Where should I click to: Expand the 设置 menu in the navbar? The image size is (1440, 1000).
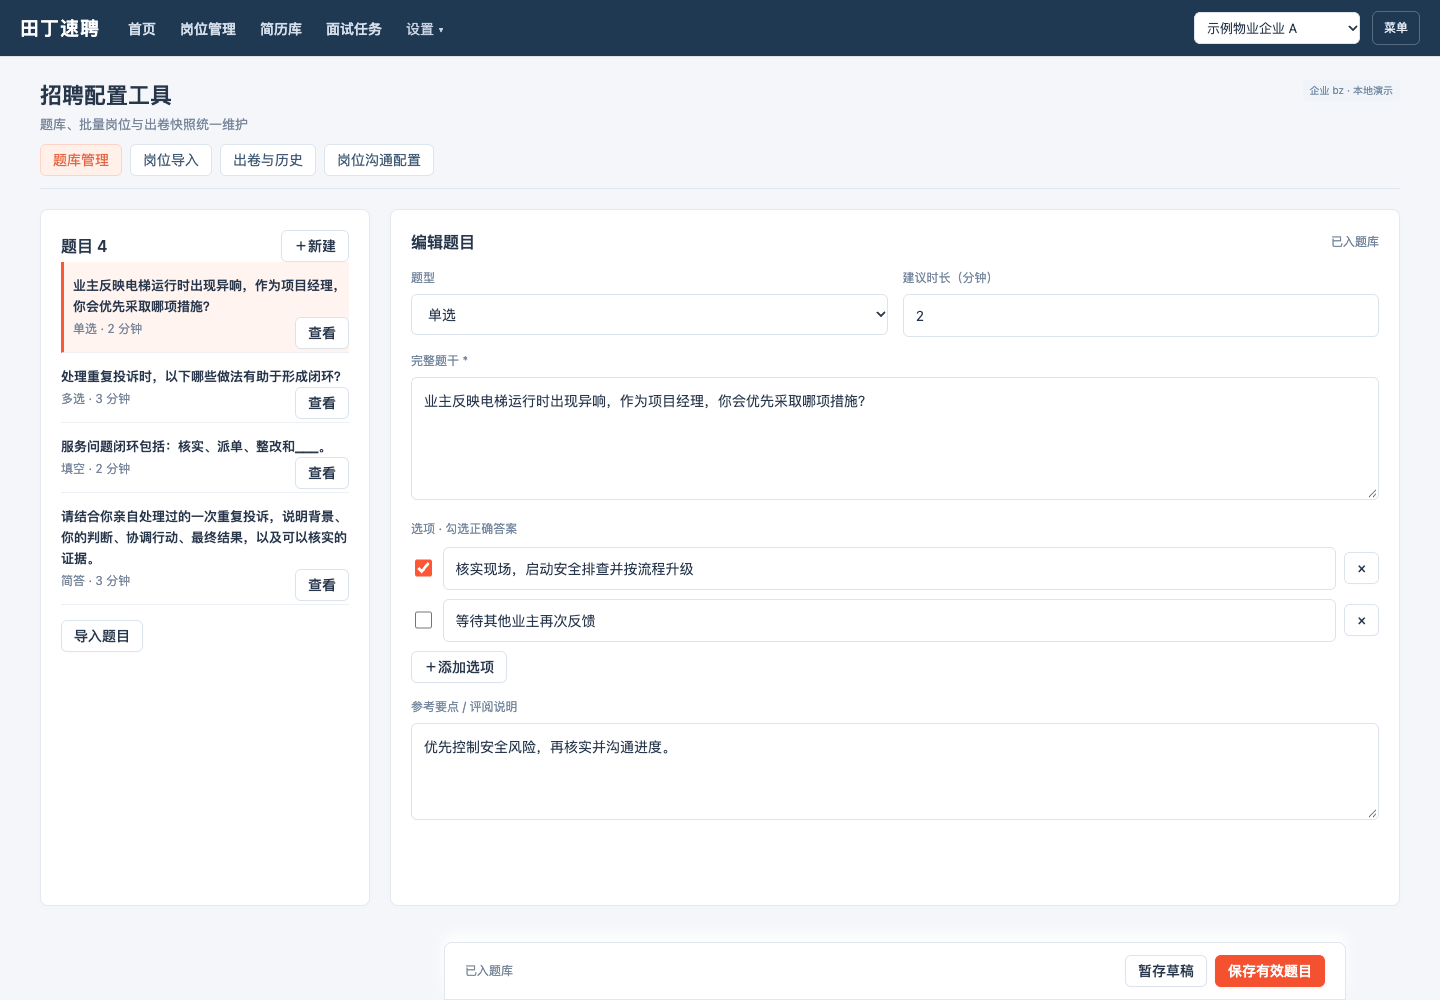(x=424, y=29)
